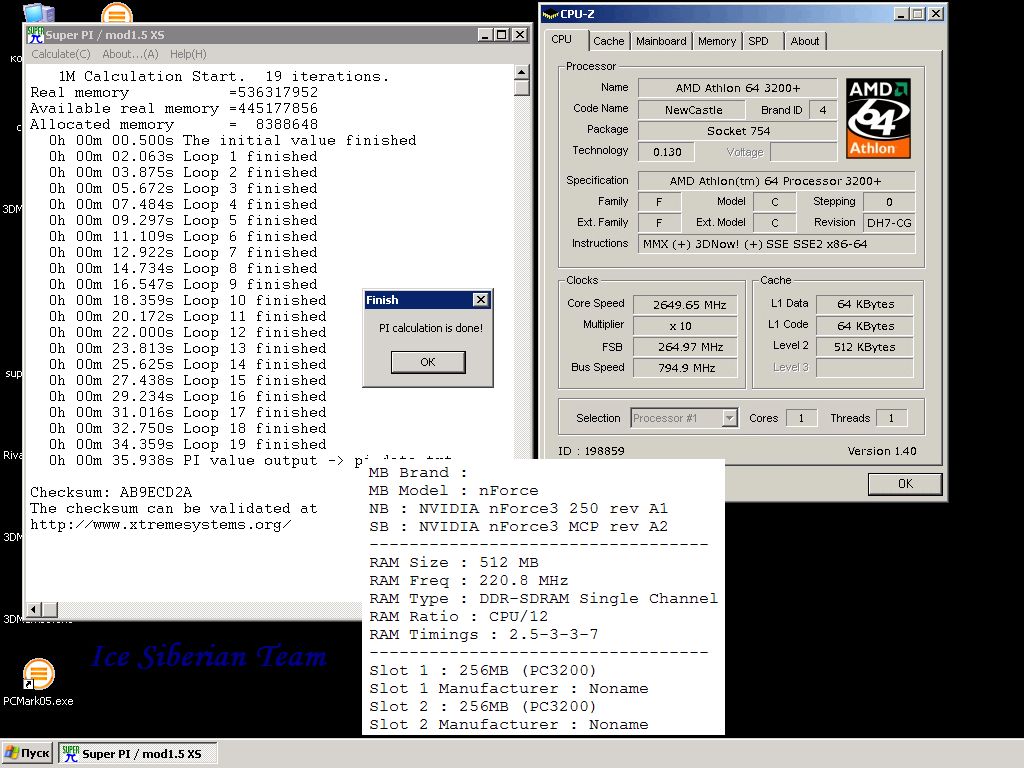This screenshot has width=1024, height=768.
Task: Select the CPU tab in CPU-Z
Action: [562, 40]
